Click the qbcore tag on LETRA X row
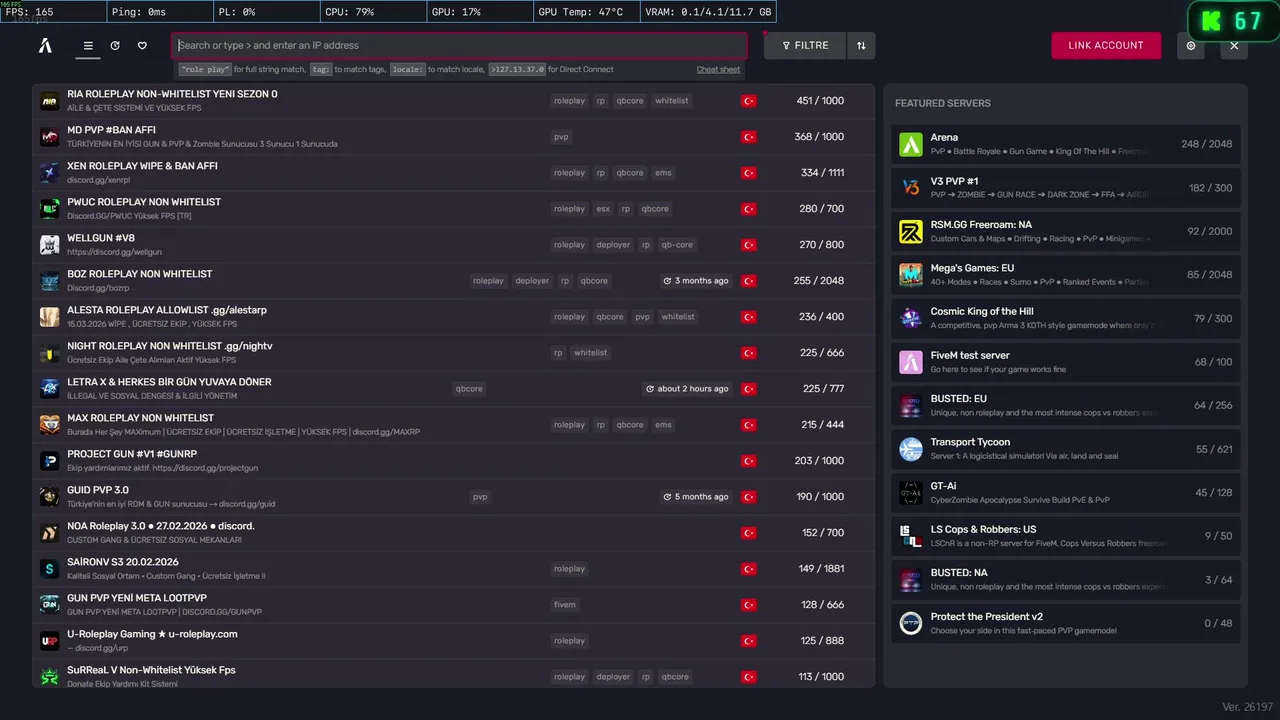 click(x=469, y=389)
